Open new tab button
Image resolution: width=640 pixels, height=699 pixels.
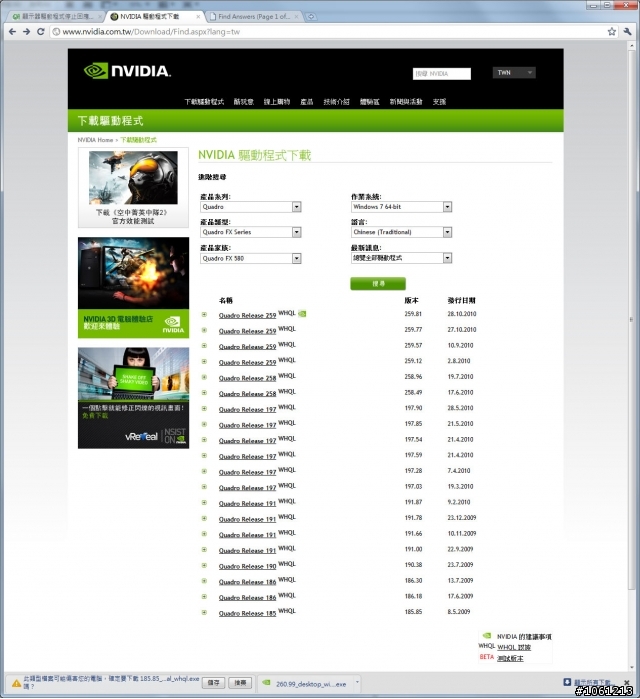click(x=311, y=16)
